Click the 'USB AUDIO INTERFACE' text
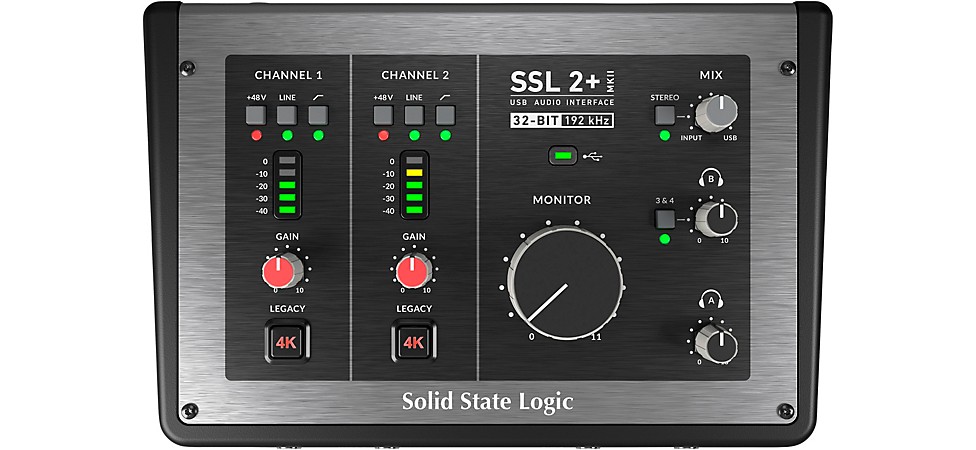976x450 pixels. 562,103
